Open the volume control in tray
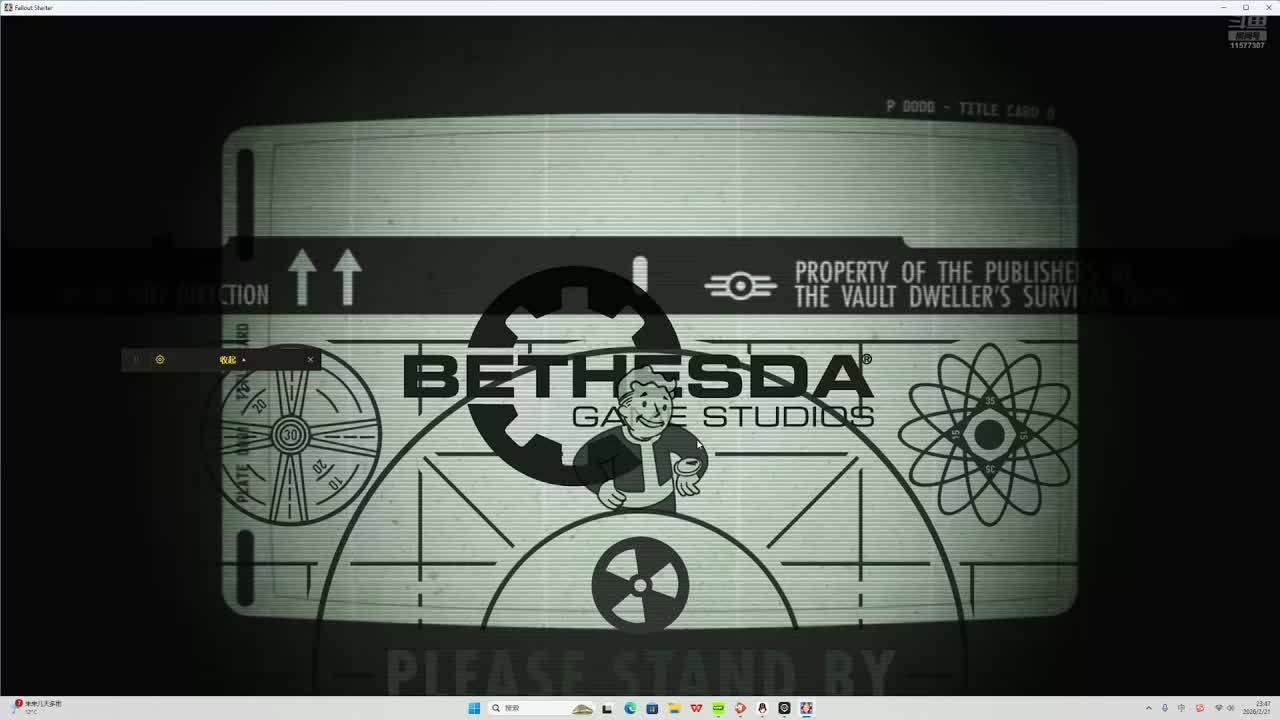Screen dimensions: 1280x720 (x=1230, y=708)
